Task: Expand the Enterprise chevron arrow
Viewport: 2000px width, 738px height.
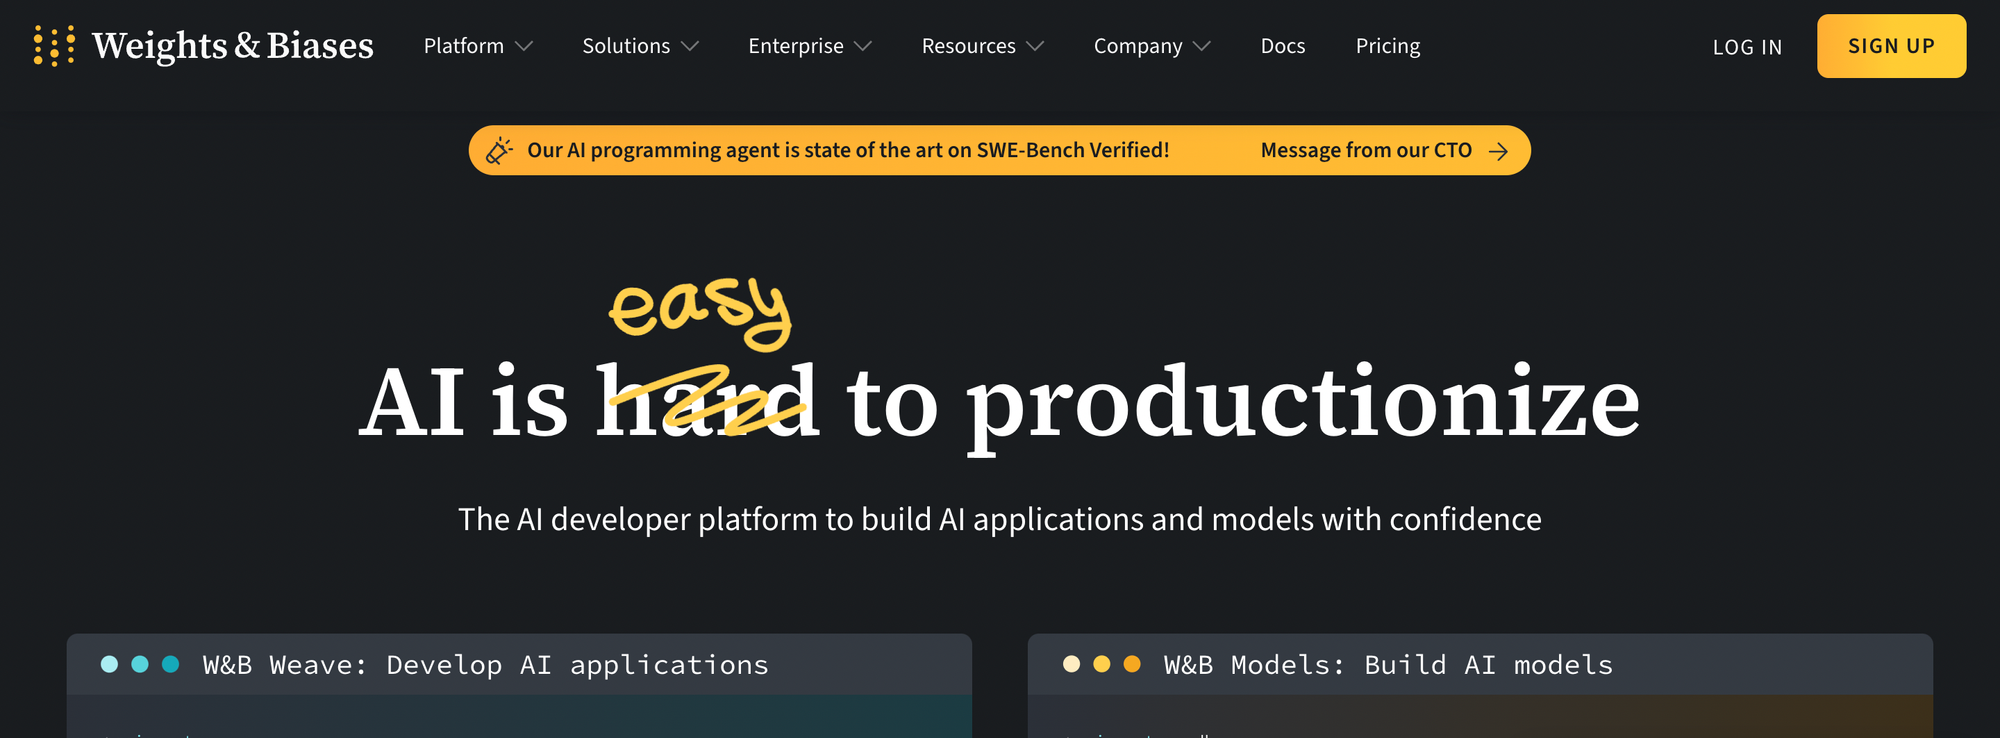Action: (863, 47)
